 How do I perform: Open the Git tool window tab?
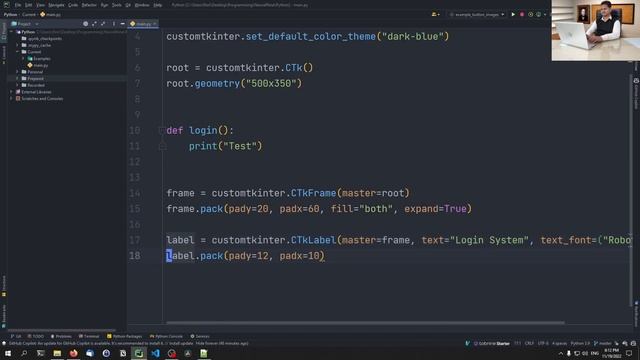click(16, 336)
